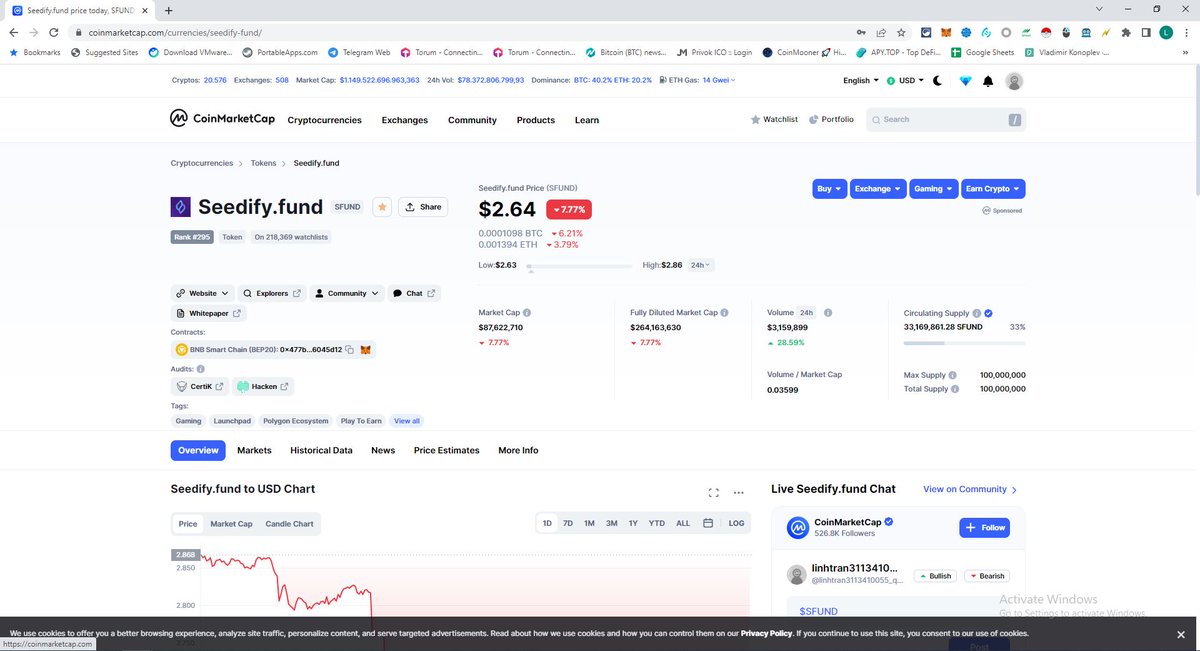Viewport: 1200px width, 651px height.
Task: Open the Historical Data tab
Action: pyautogui.click(x=321, y=450)
